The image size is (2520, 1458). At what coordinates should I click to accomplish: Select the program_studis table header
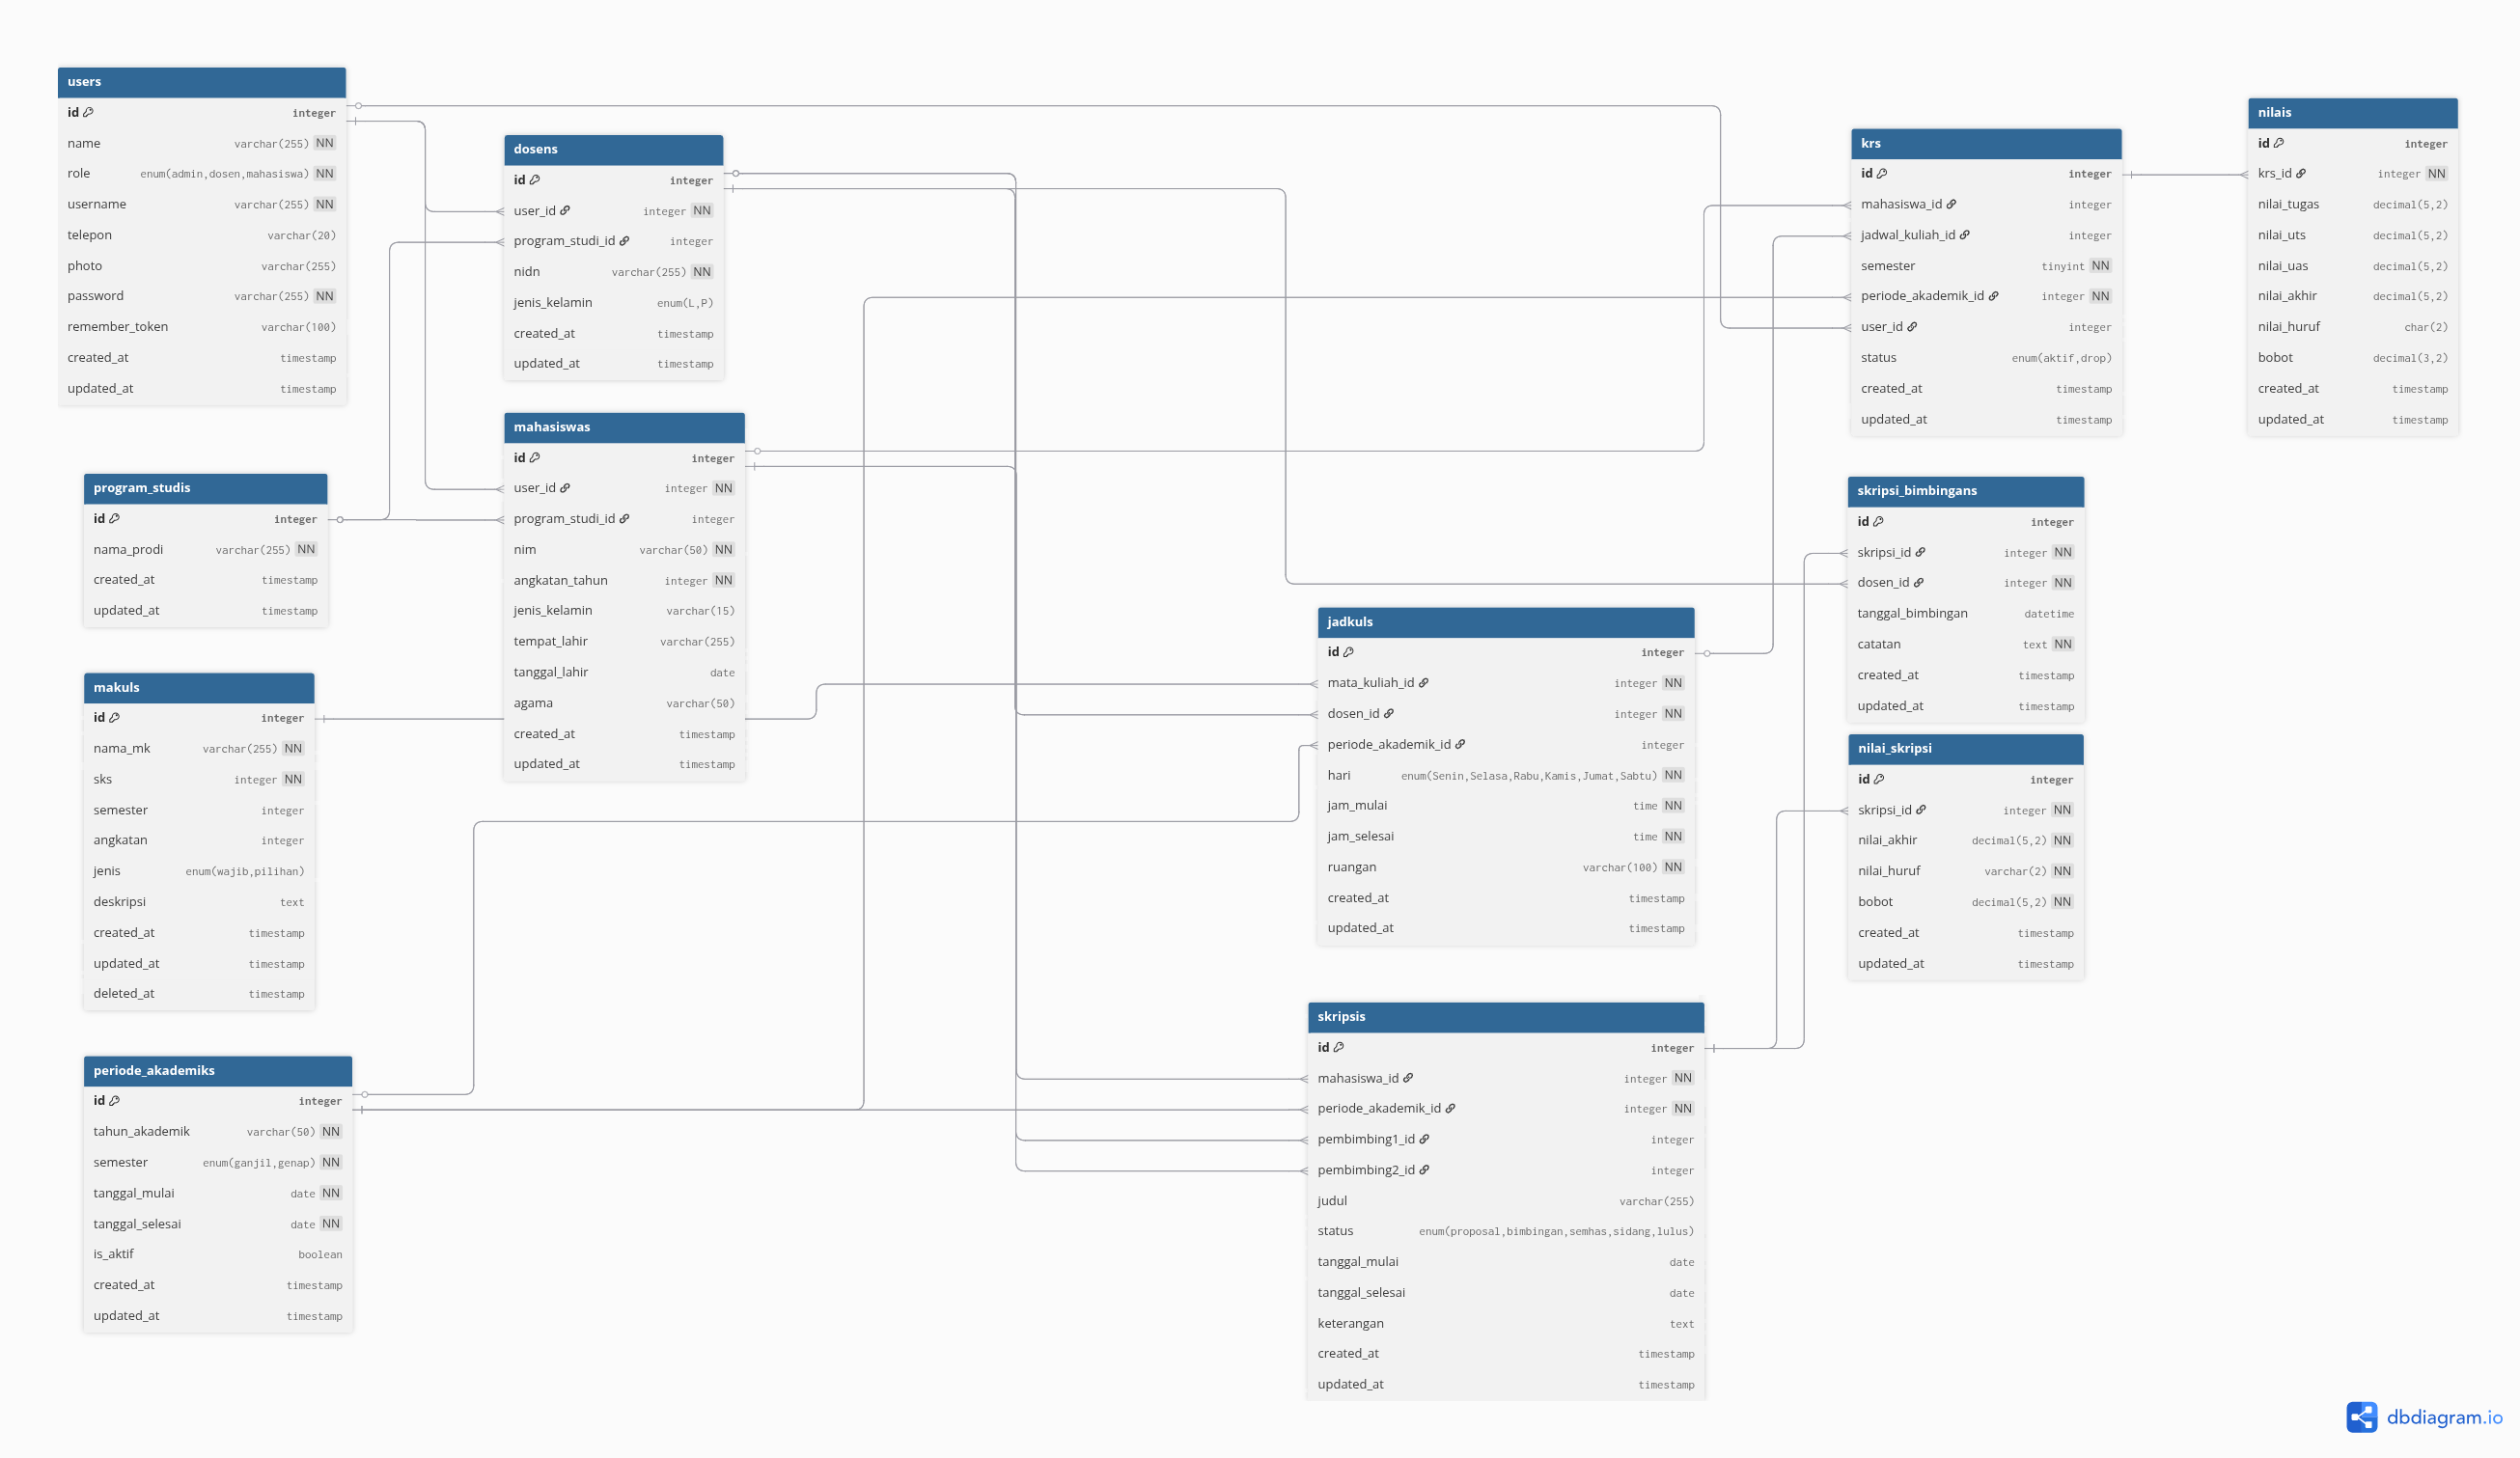[x=205, y=488]
